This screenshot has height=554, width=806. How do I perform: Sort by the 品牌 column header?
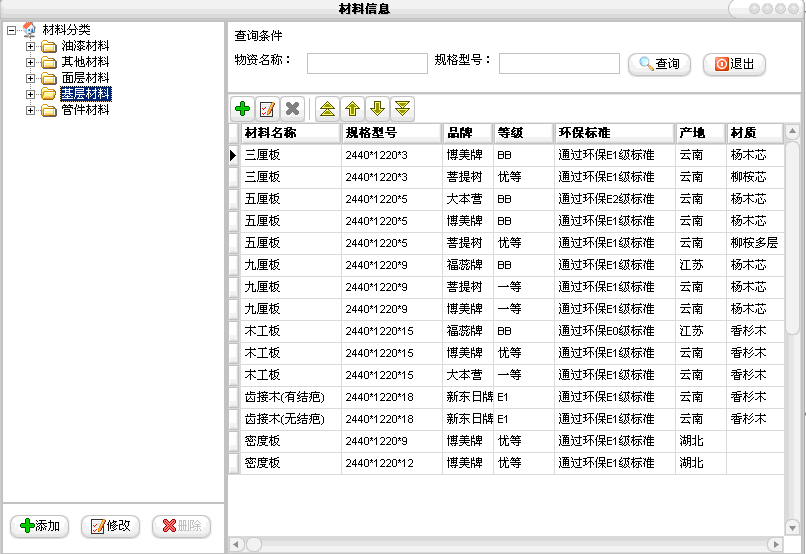(x=467, y=133)
